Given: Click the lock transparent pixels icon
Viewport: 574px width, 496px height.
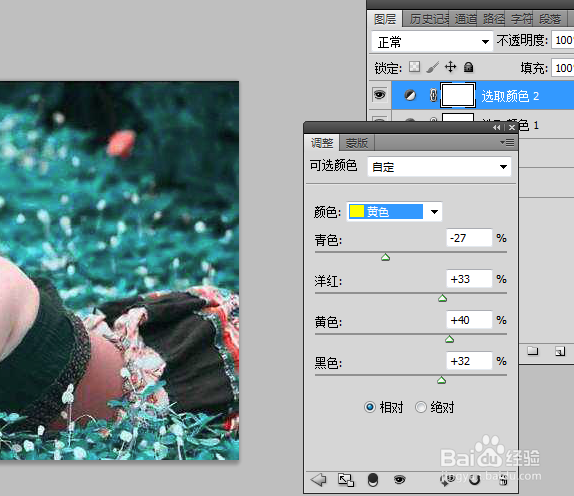Looking at the screenshot, I should point(414,67).
